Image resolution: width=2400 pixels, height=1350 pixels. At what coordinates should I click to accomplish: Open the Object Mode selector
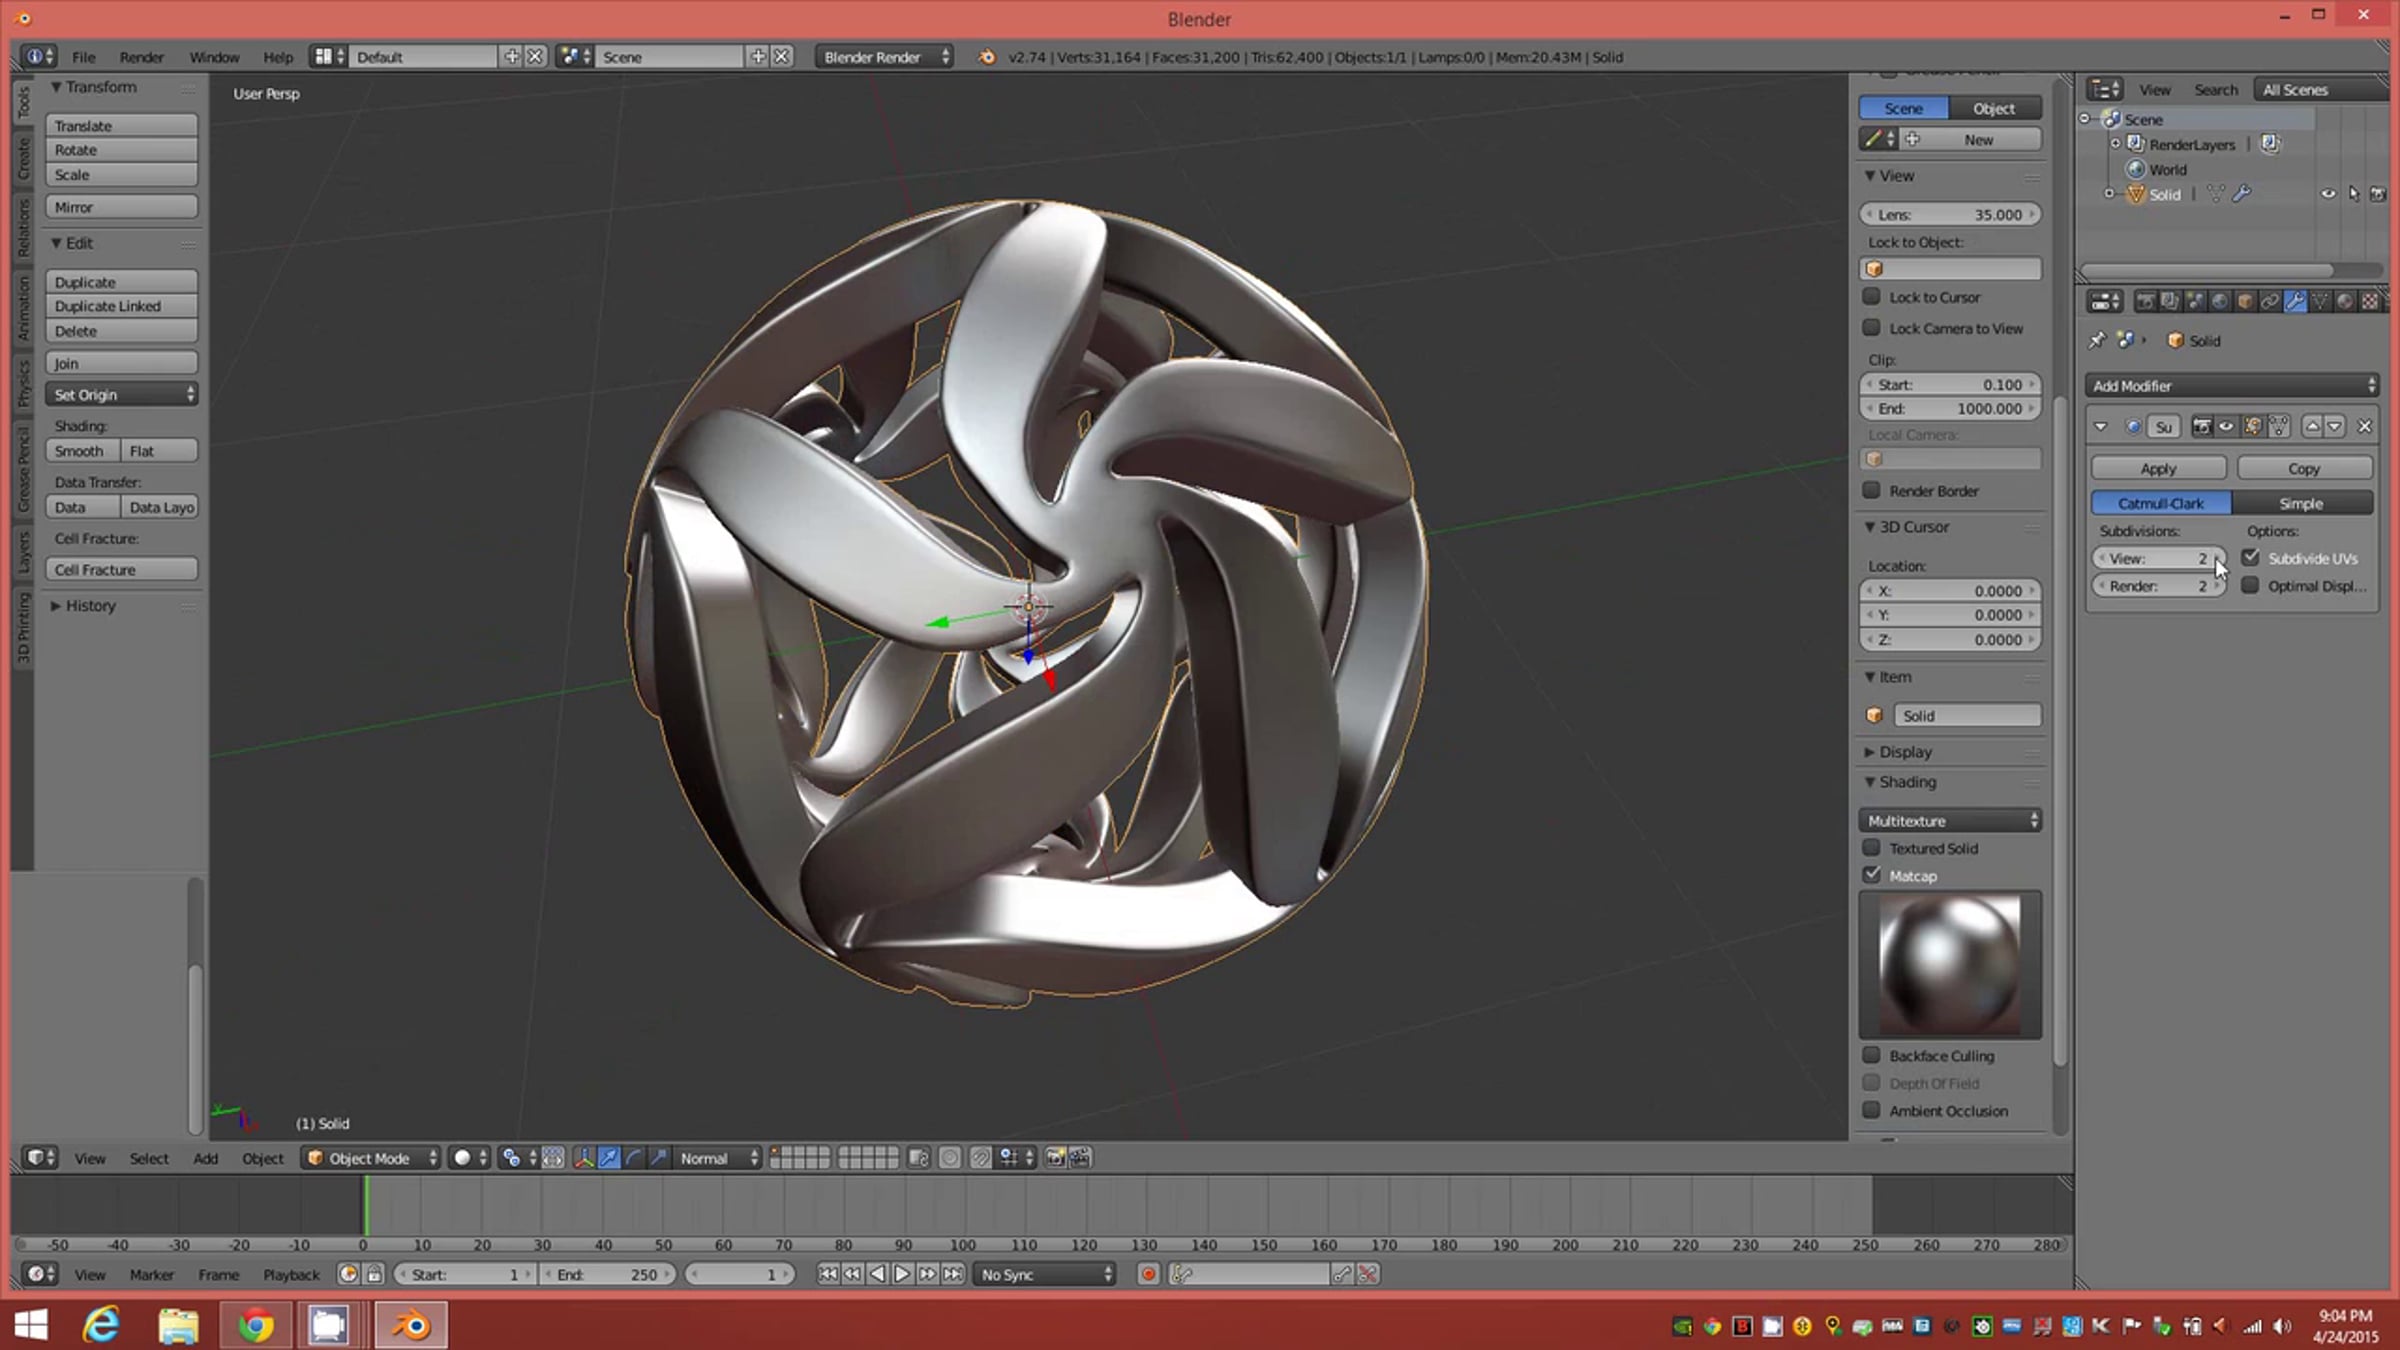[370, 1158]
